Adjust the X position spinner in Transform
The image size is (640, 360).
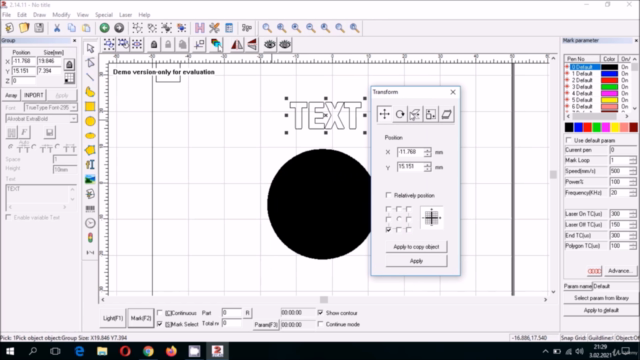tap(427, 152)
